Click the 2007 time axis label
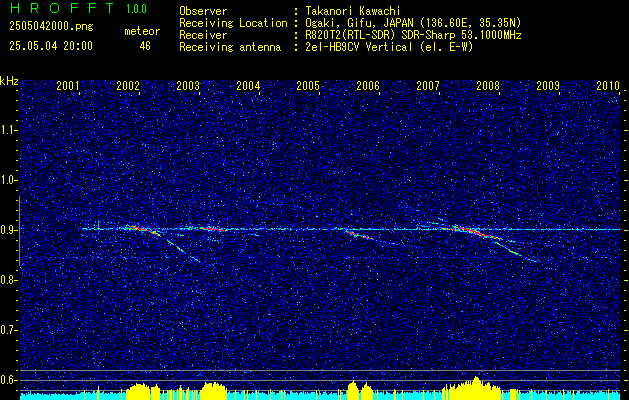The image size is (629, 400). click(428, 85)
